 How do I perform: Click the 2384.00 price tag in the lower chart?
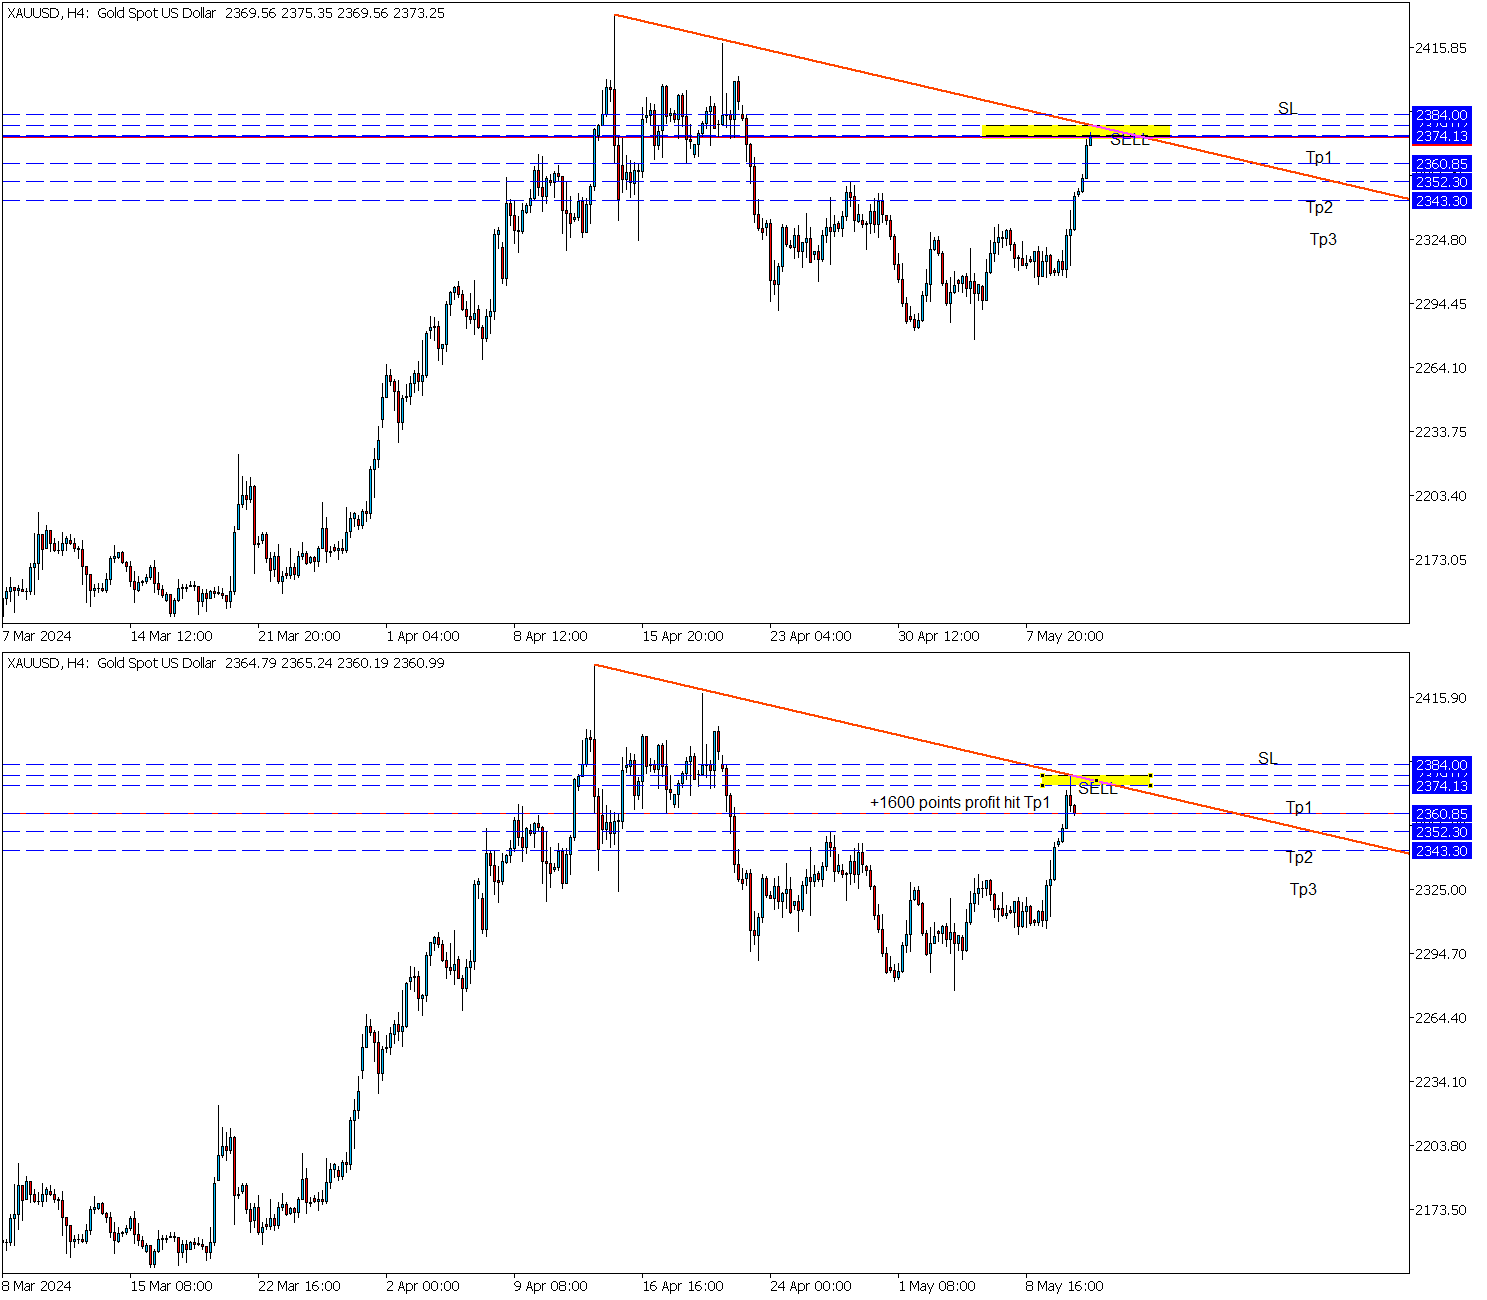(x=1441, y=765)
